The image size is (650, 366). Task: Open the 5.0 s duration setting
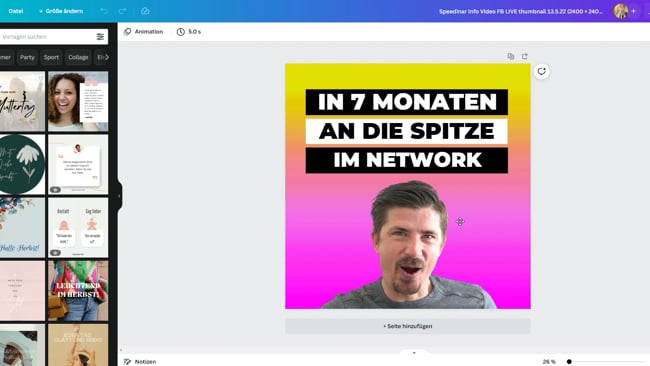click(x=189, y=32)
